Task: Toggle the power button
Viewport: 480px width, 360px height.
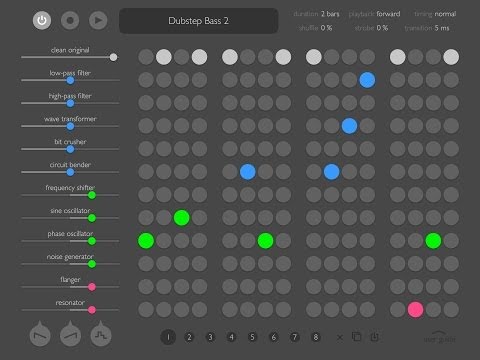Action: point(42,20)
